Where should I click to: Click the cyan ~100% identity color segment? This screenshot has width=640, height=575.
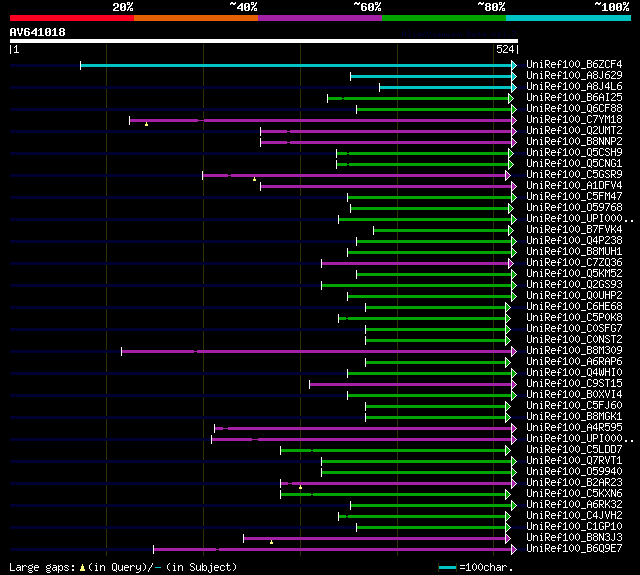[x=569, y=18]
